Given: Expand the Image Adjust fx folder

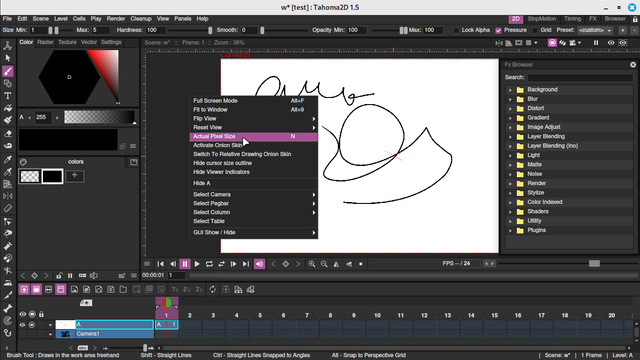Looking at the screenshot, I should (x=510, y=127).
